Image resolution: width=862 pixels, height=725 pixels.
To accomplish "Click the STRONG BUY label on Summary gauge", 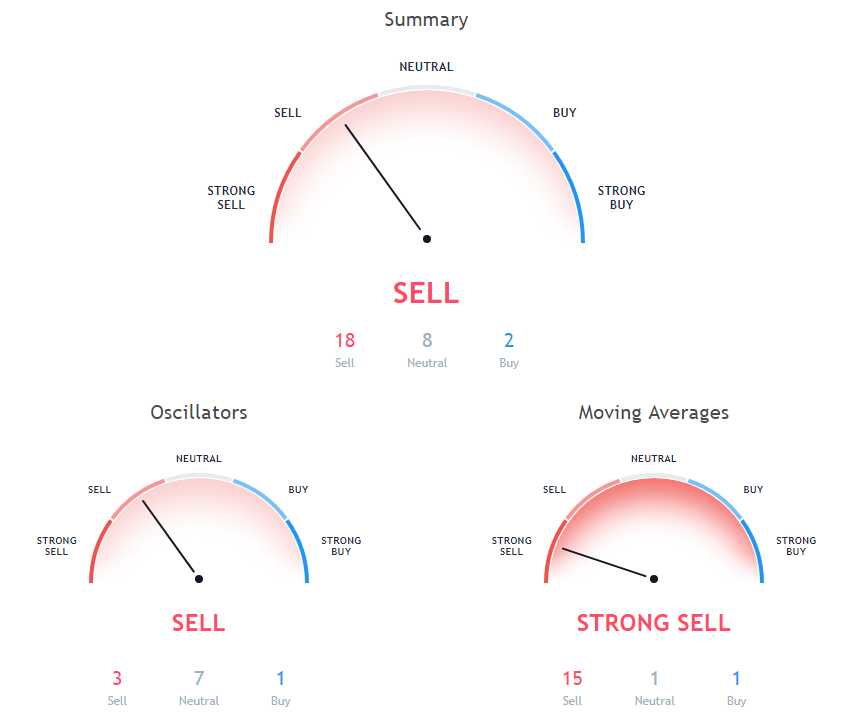I will [x=621, y=197].
